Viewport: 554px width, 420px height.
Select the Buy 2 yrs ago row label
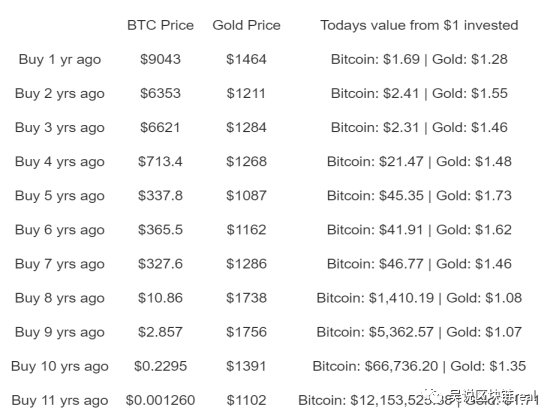(x=60, y=94)
